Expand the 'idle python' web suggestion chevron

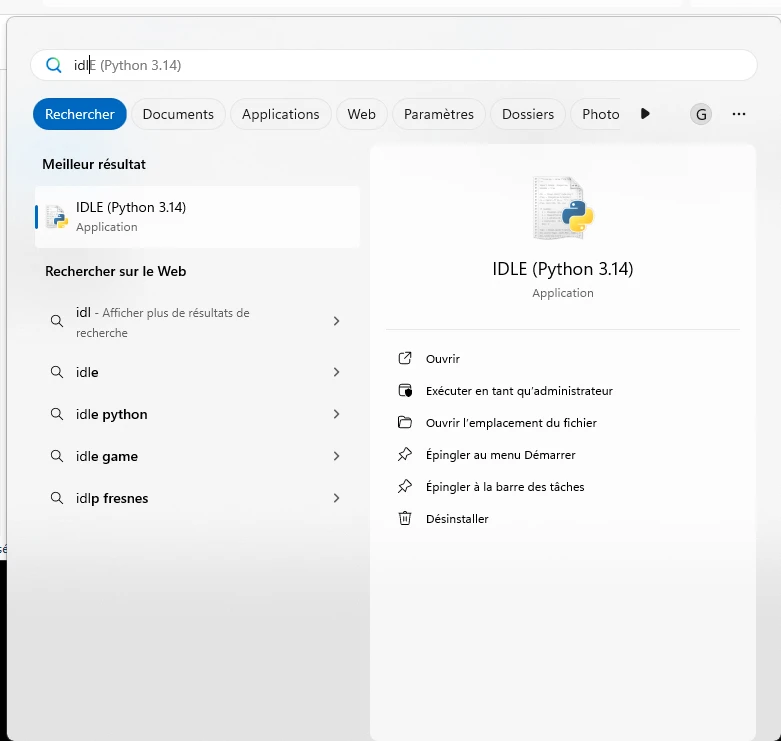click(336, 414)
